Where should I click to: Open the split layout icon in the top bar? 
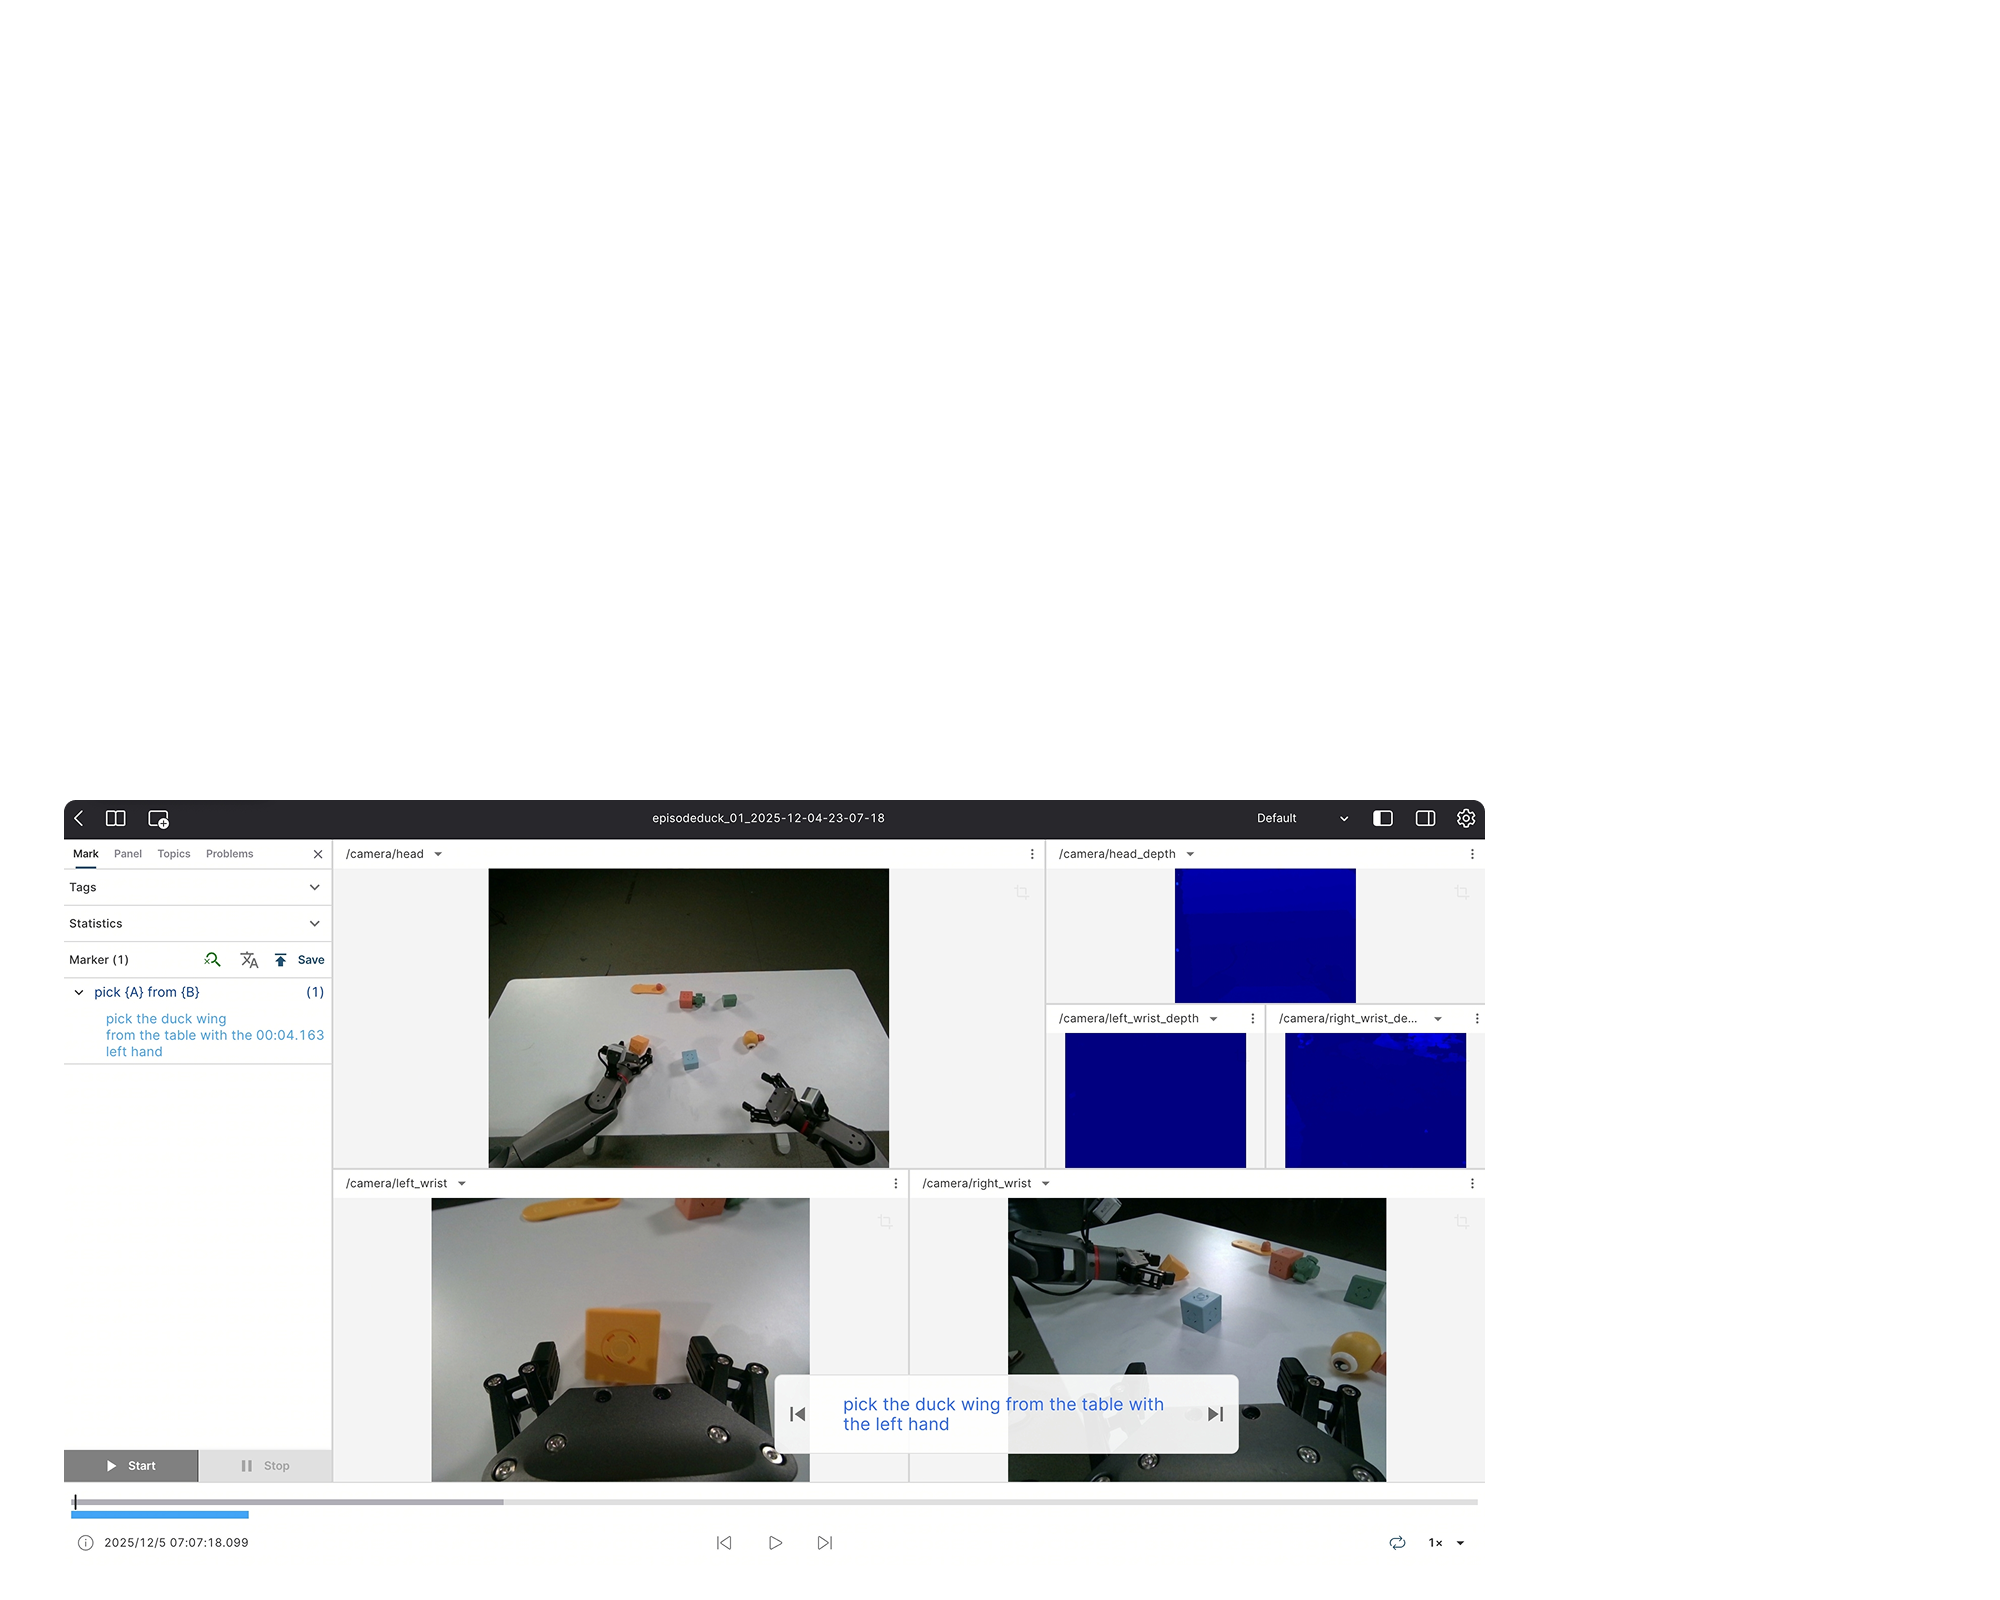[116, 818]
